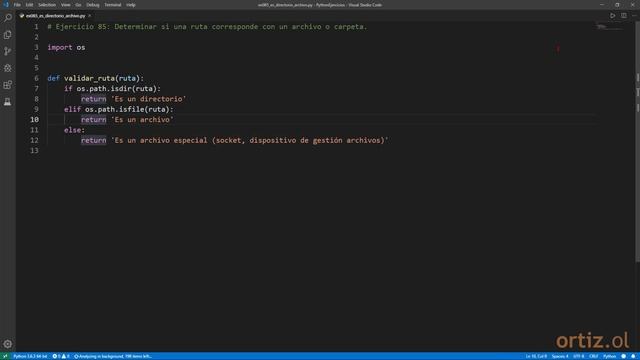Screen dimensions: 640x360
Task: Open the Debug view icon
Action: click(x=7, y=68)
